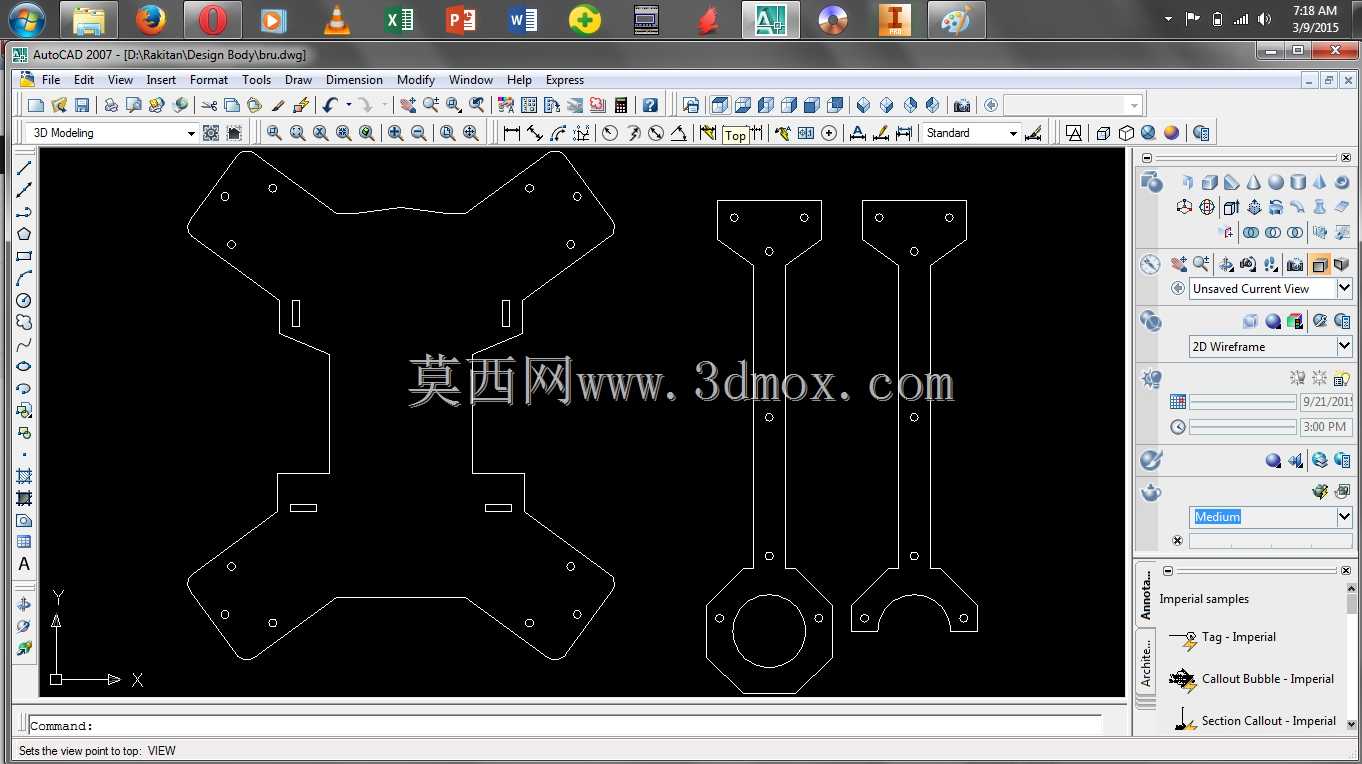Close the Dashboard panel
This screenshot has width=1362, height=764.
(1346, 158)
